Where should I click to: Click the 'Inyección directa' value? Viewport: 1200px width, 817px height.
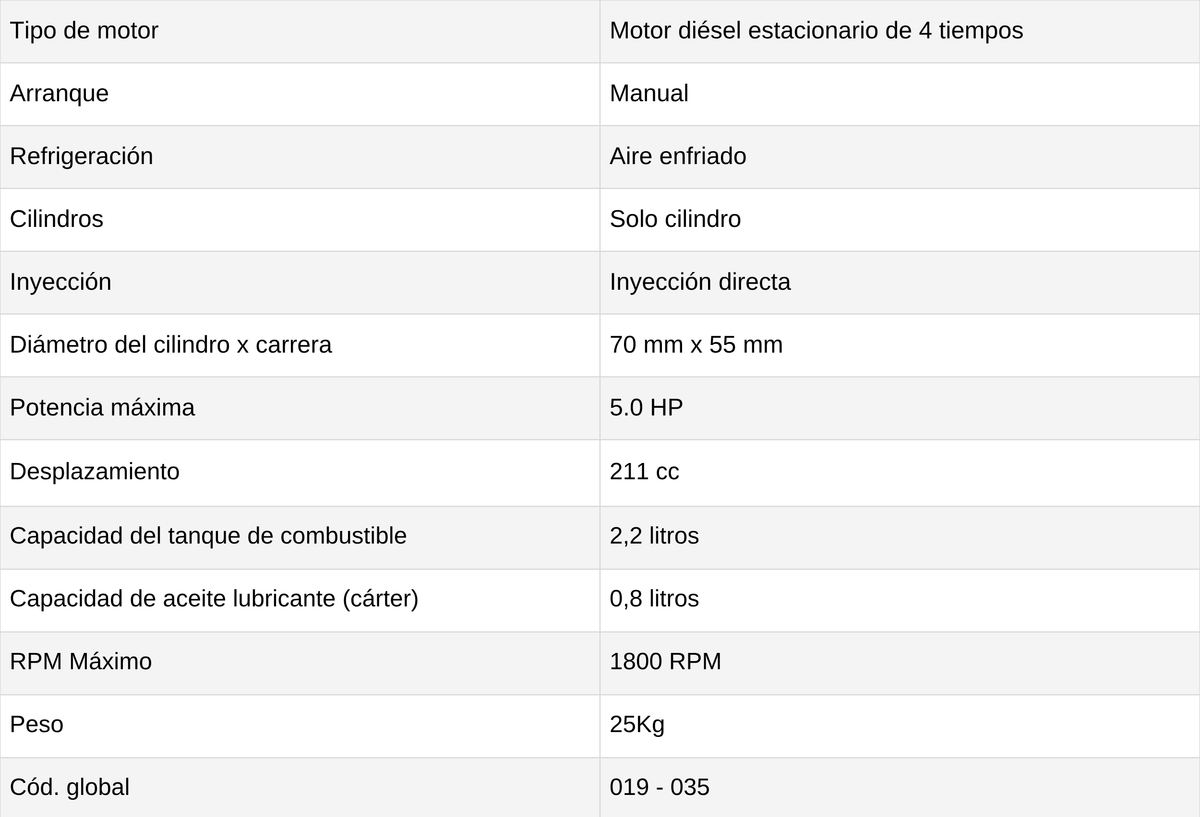click(x=700, y=282)
